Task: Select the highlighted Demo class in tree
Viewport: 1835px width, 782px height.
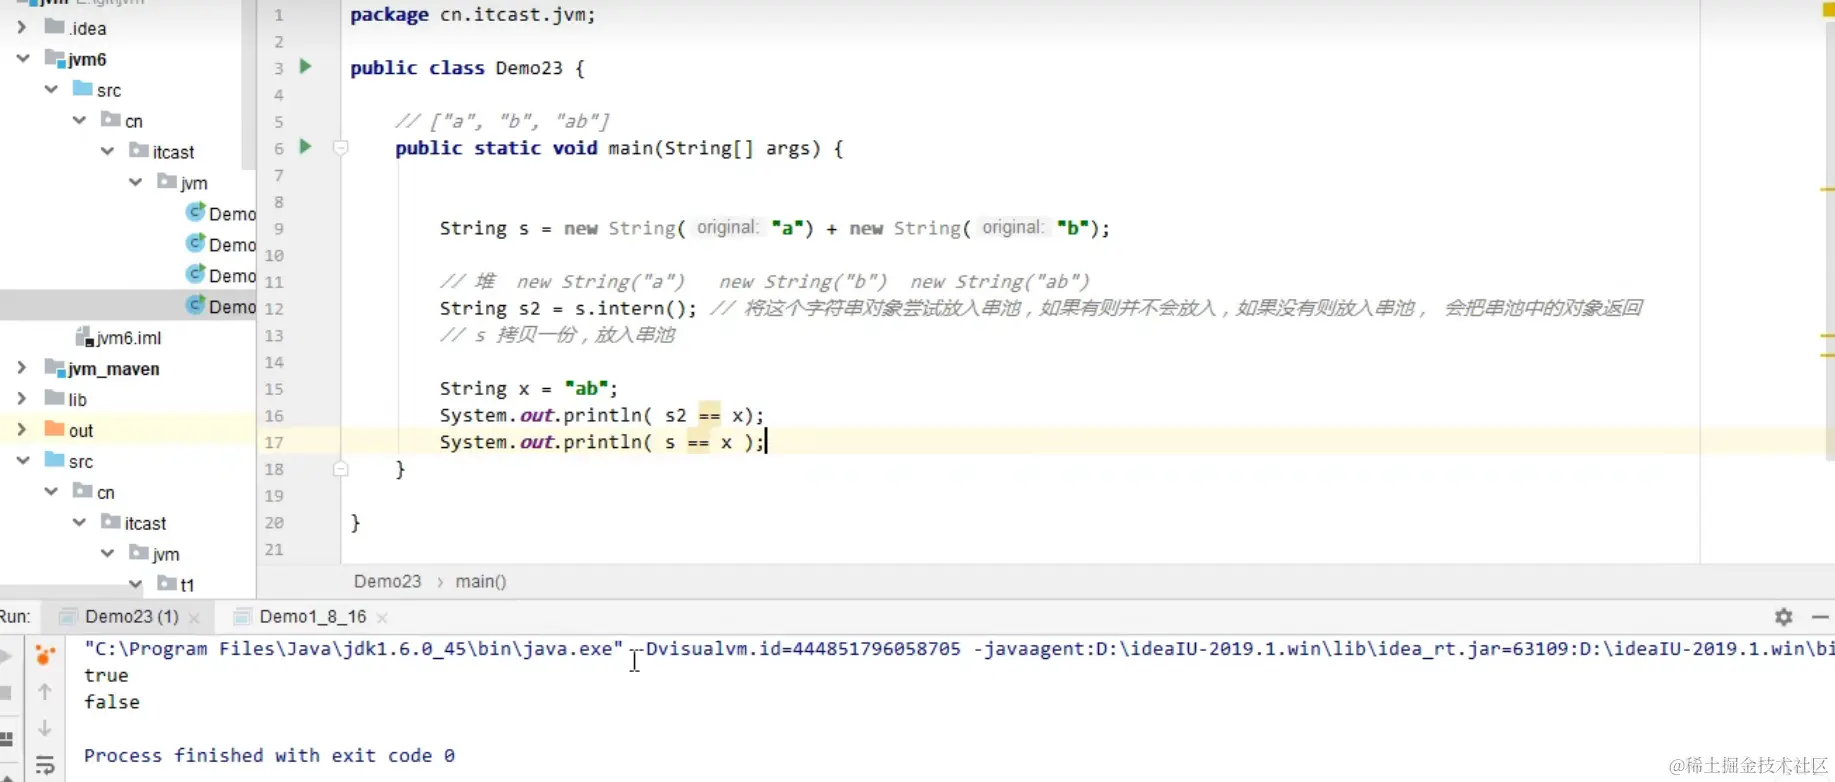Action: [128, 306]
